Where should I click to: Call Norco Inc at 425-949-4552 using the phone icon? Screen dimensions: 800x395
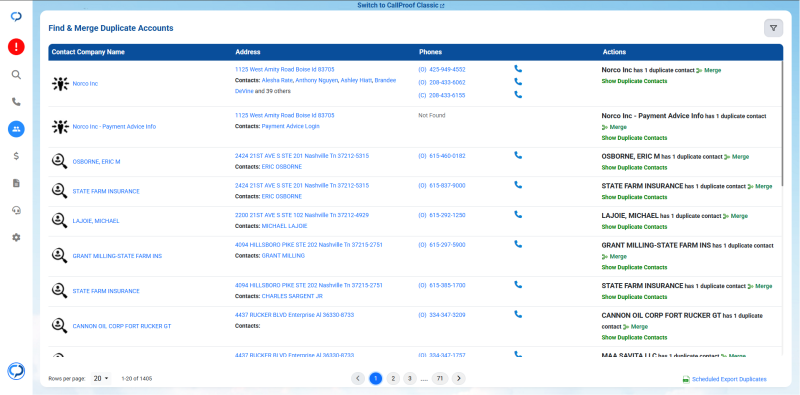coord(518,68)
